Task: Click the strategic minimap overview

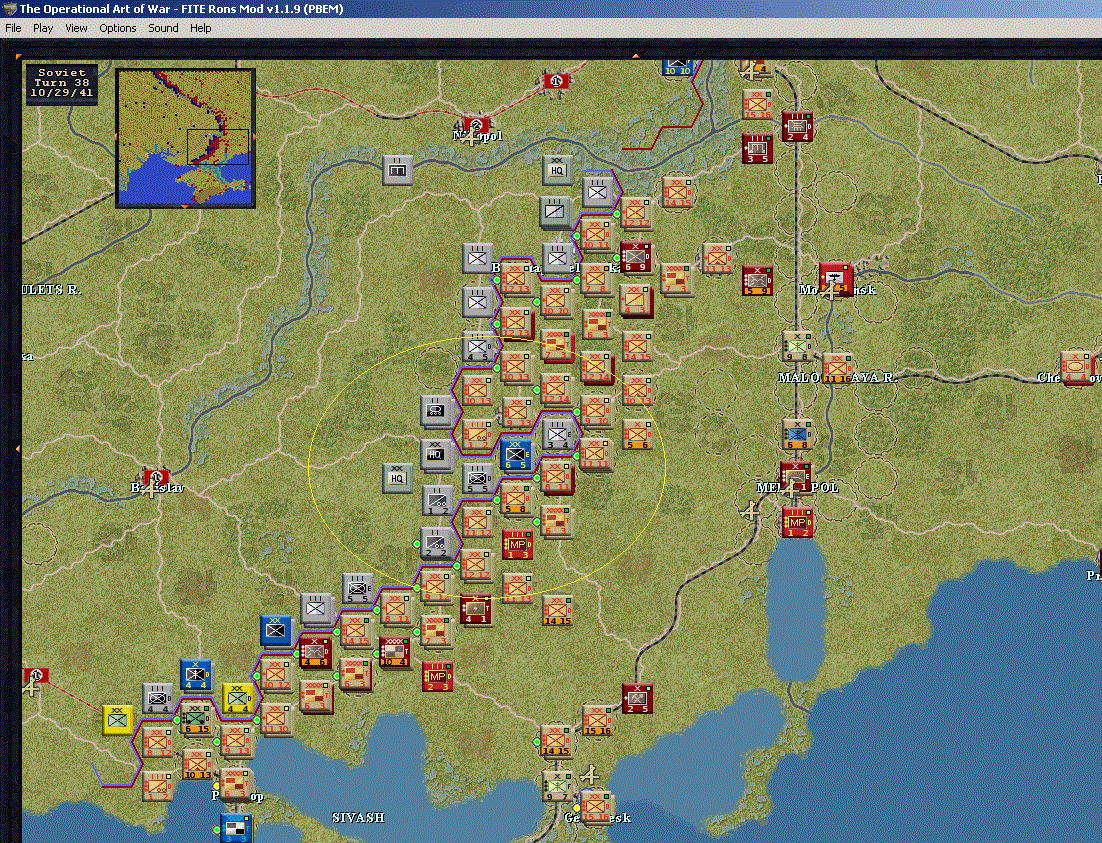Action: (x=185, y=138)
